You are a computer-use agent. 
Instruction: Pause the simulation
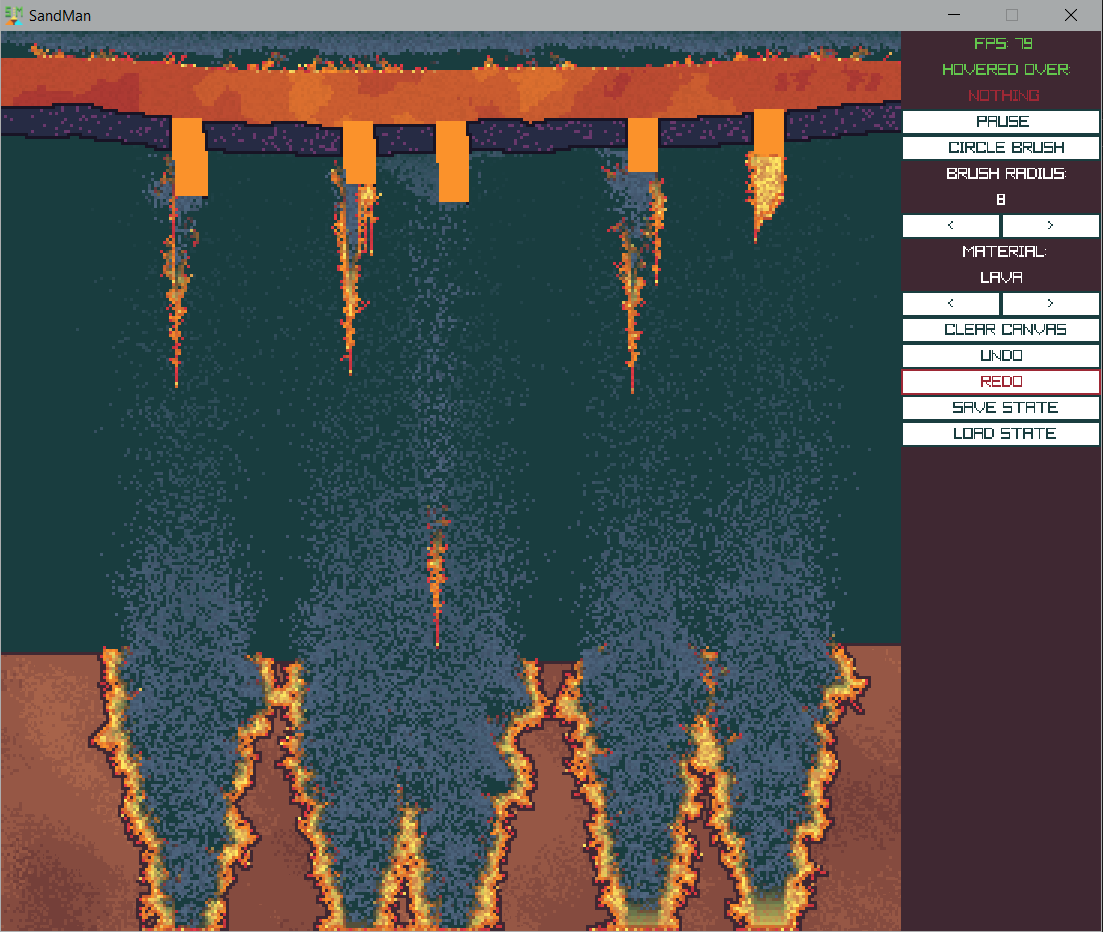coord(1001,122)
